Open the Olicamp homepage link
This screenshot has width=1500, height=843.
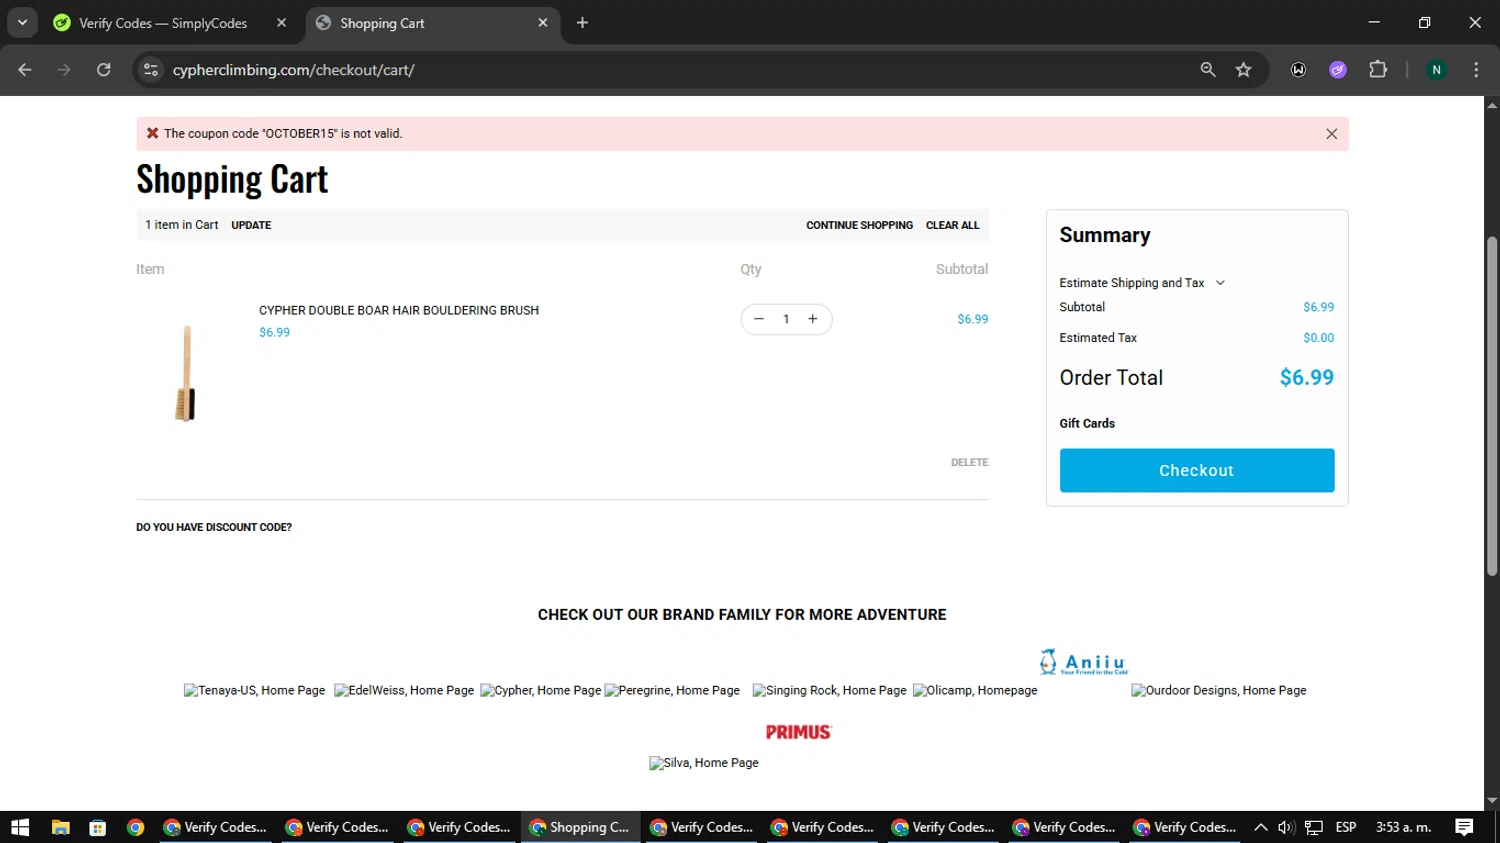(975, 690)
